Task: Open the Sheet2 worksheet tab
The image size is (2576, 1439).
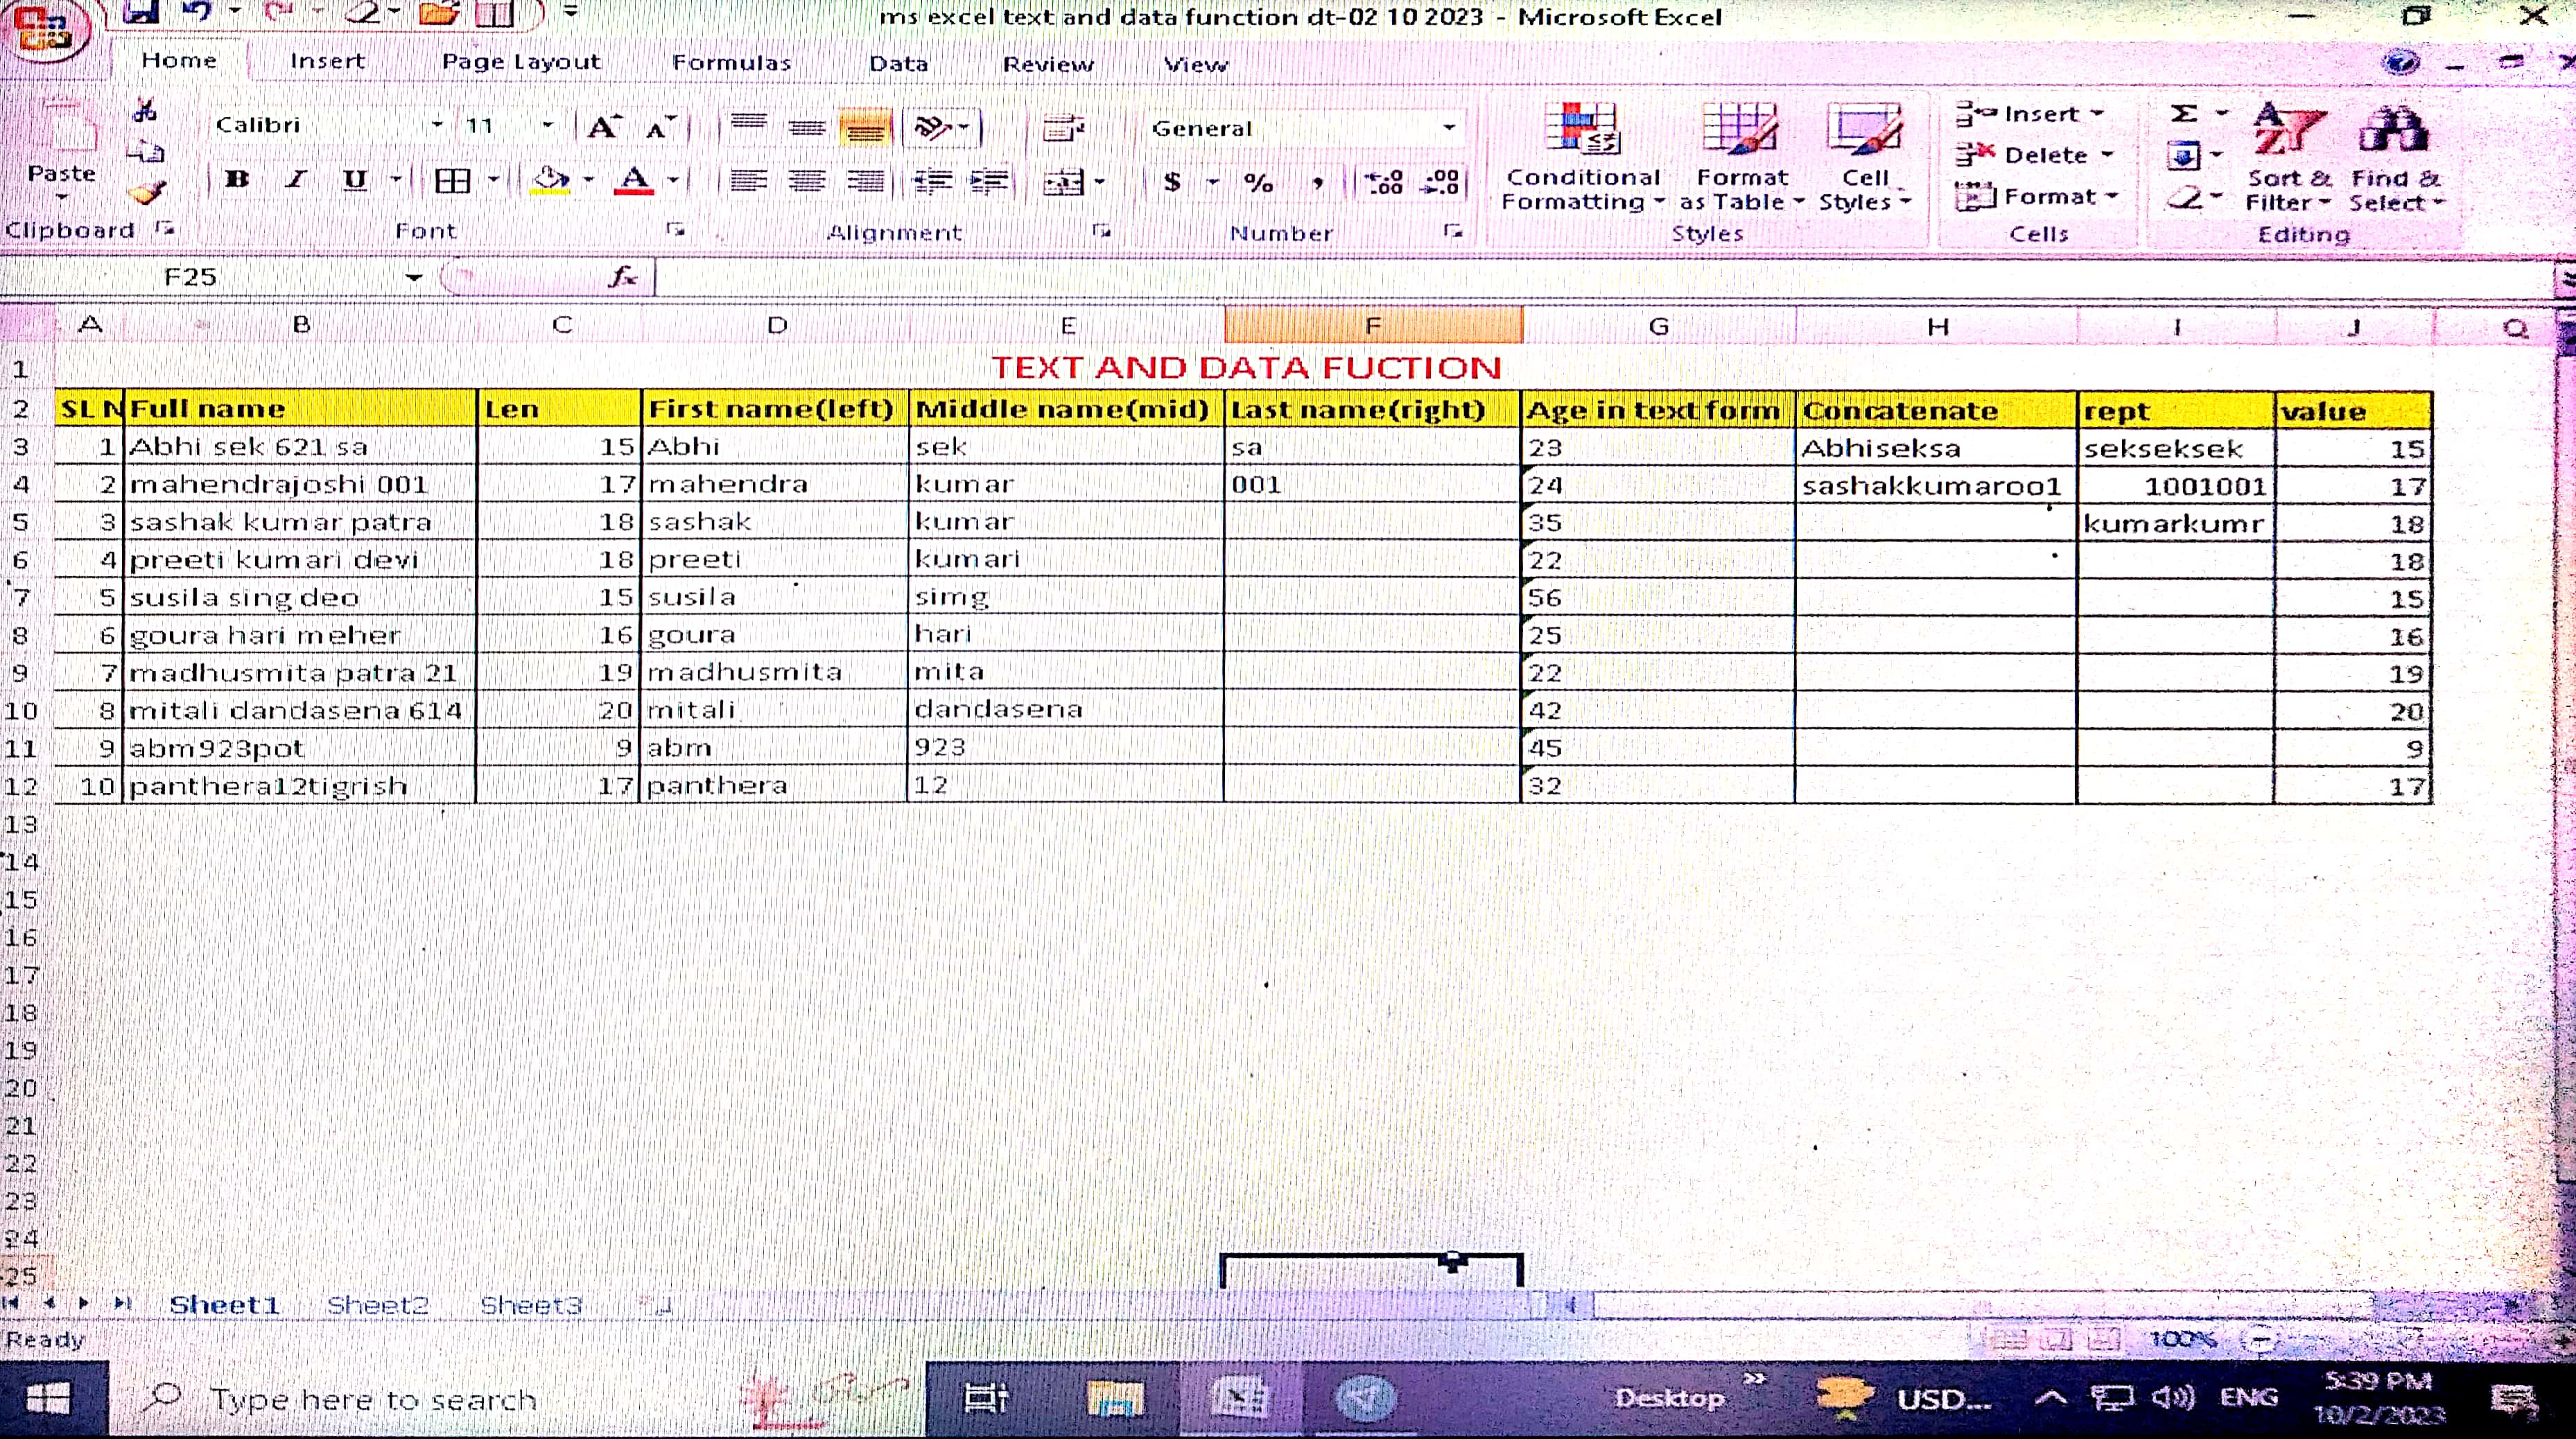Action: click(x=377, y=1305)
